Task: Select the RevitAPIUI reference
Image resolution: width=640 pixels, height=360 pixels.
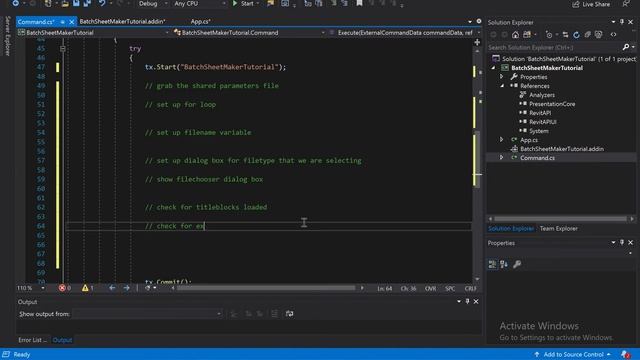Action: tap(543, 122)
